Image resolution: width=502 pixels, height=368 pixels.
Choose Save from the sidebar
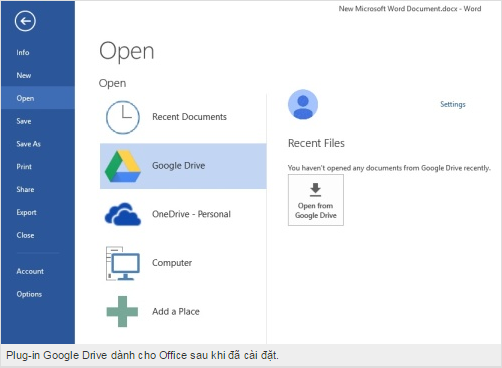point(24,121)
